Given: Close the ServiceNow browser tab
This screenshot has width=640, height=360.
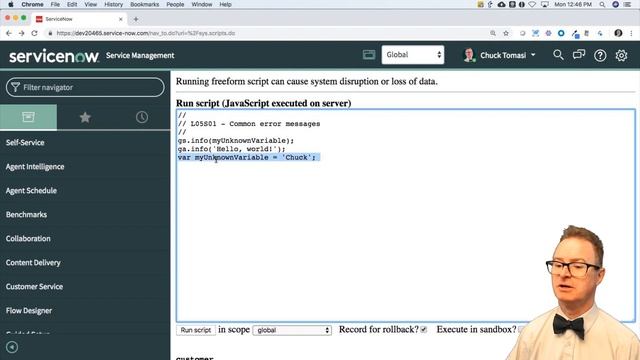Looking at the screenshot, I should [120, 19].
